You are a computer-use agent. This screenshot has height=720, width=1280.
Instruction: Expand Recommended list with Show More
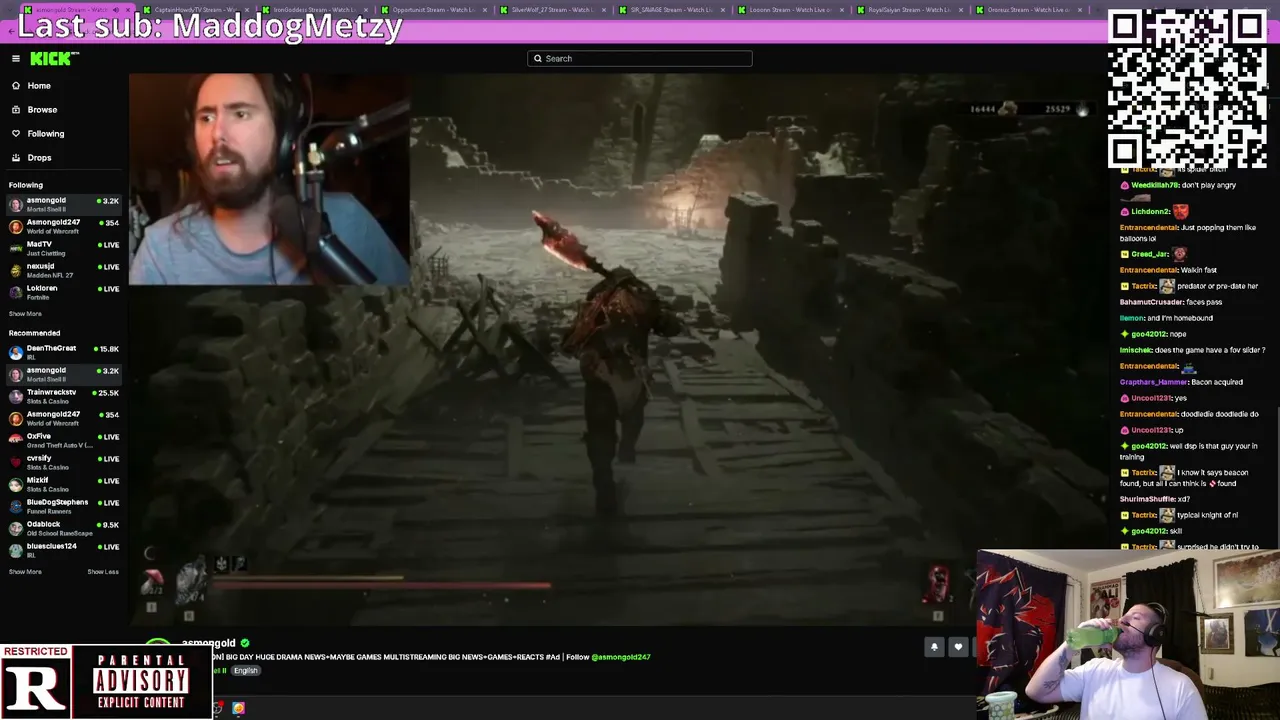coord(25,572)
